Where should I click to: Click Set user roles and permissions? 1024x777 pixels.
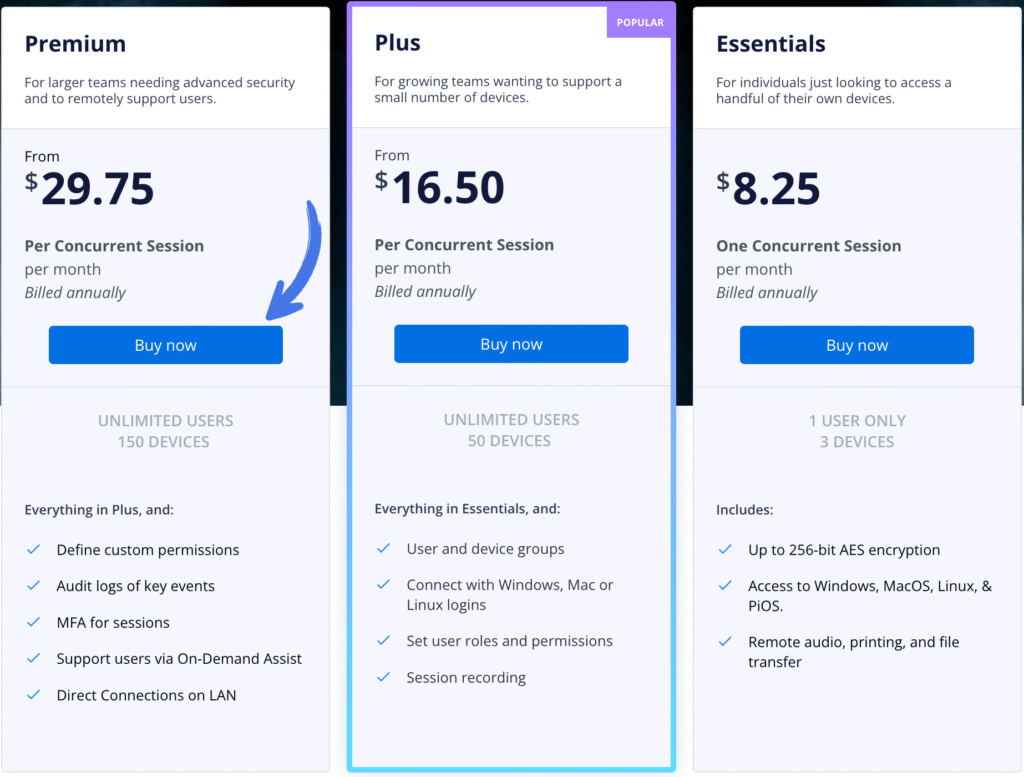pyautogui.click(x=509, y=641)
